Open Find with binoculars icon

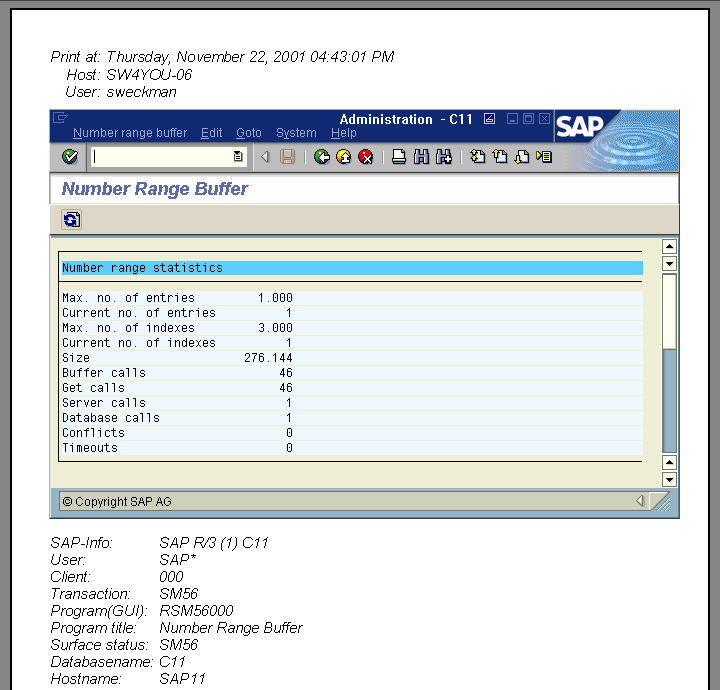421,157
